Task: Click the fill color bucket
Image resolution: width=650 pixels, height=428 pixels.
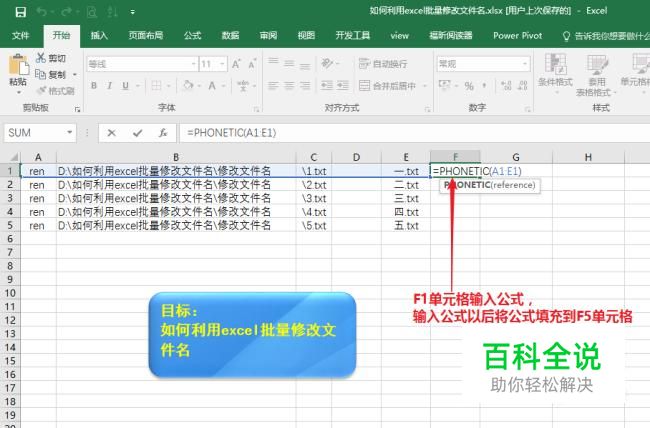Action: click(188, 85)
